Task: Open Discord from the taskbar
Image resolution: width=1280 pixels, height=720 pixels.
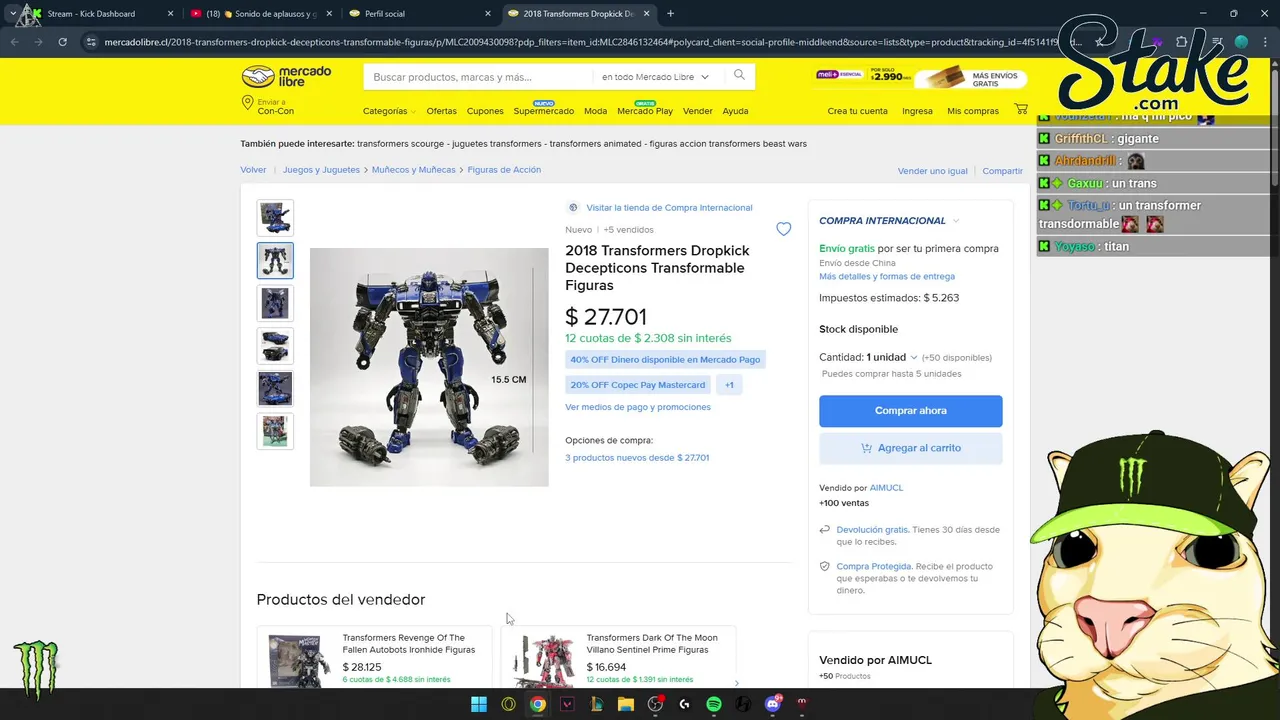Action: 772,704
